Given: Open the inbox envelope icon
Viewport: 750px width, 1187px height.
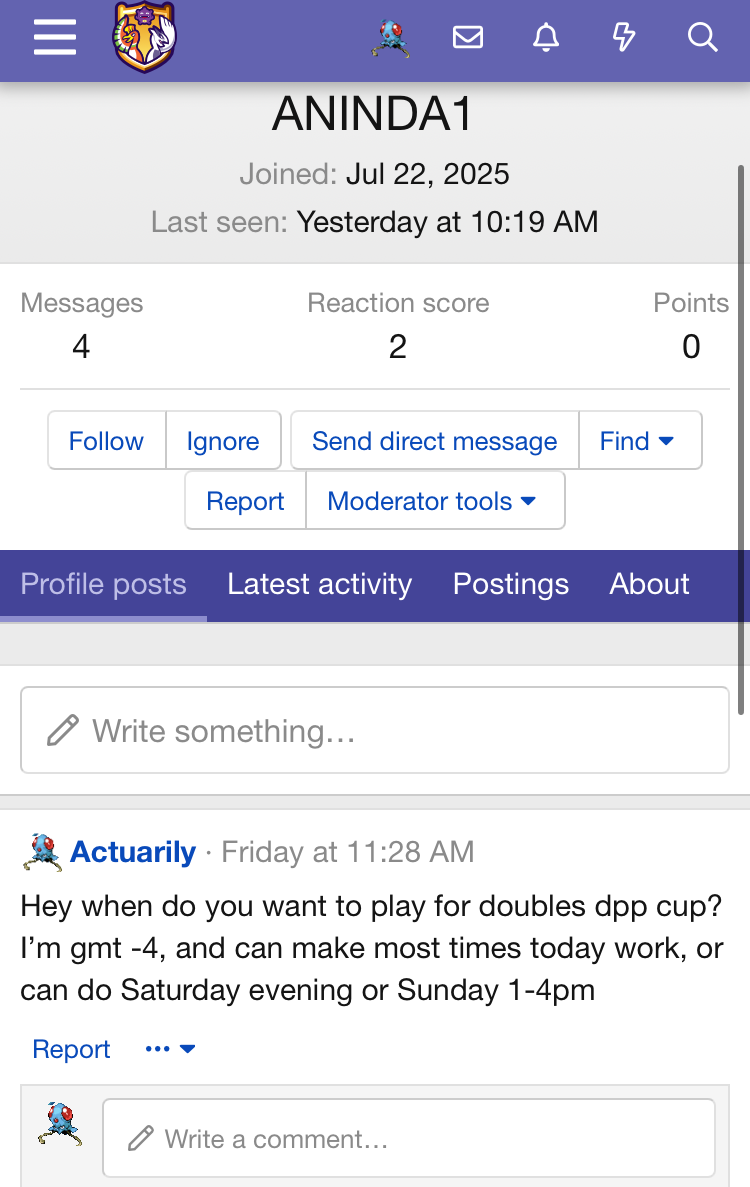Looking at the screenshot, I should 468,37.
